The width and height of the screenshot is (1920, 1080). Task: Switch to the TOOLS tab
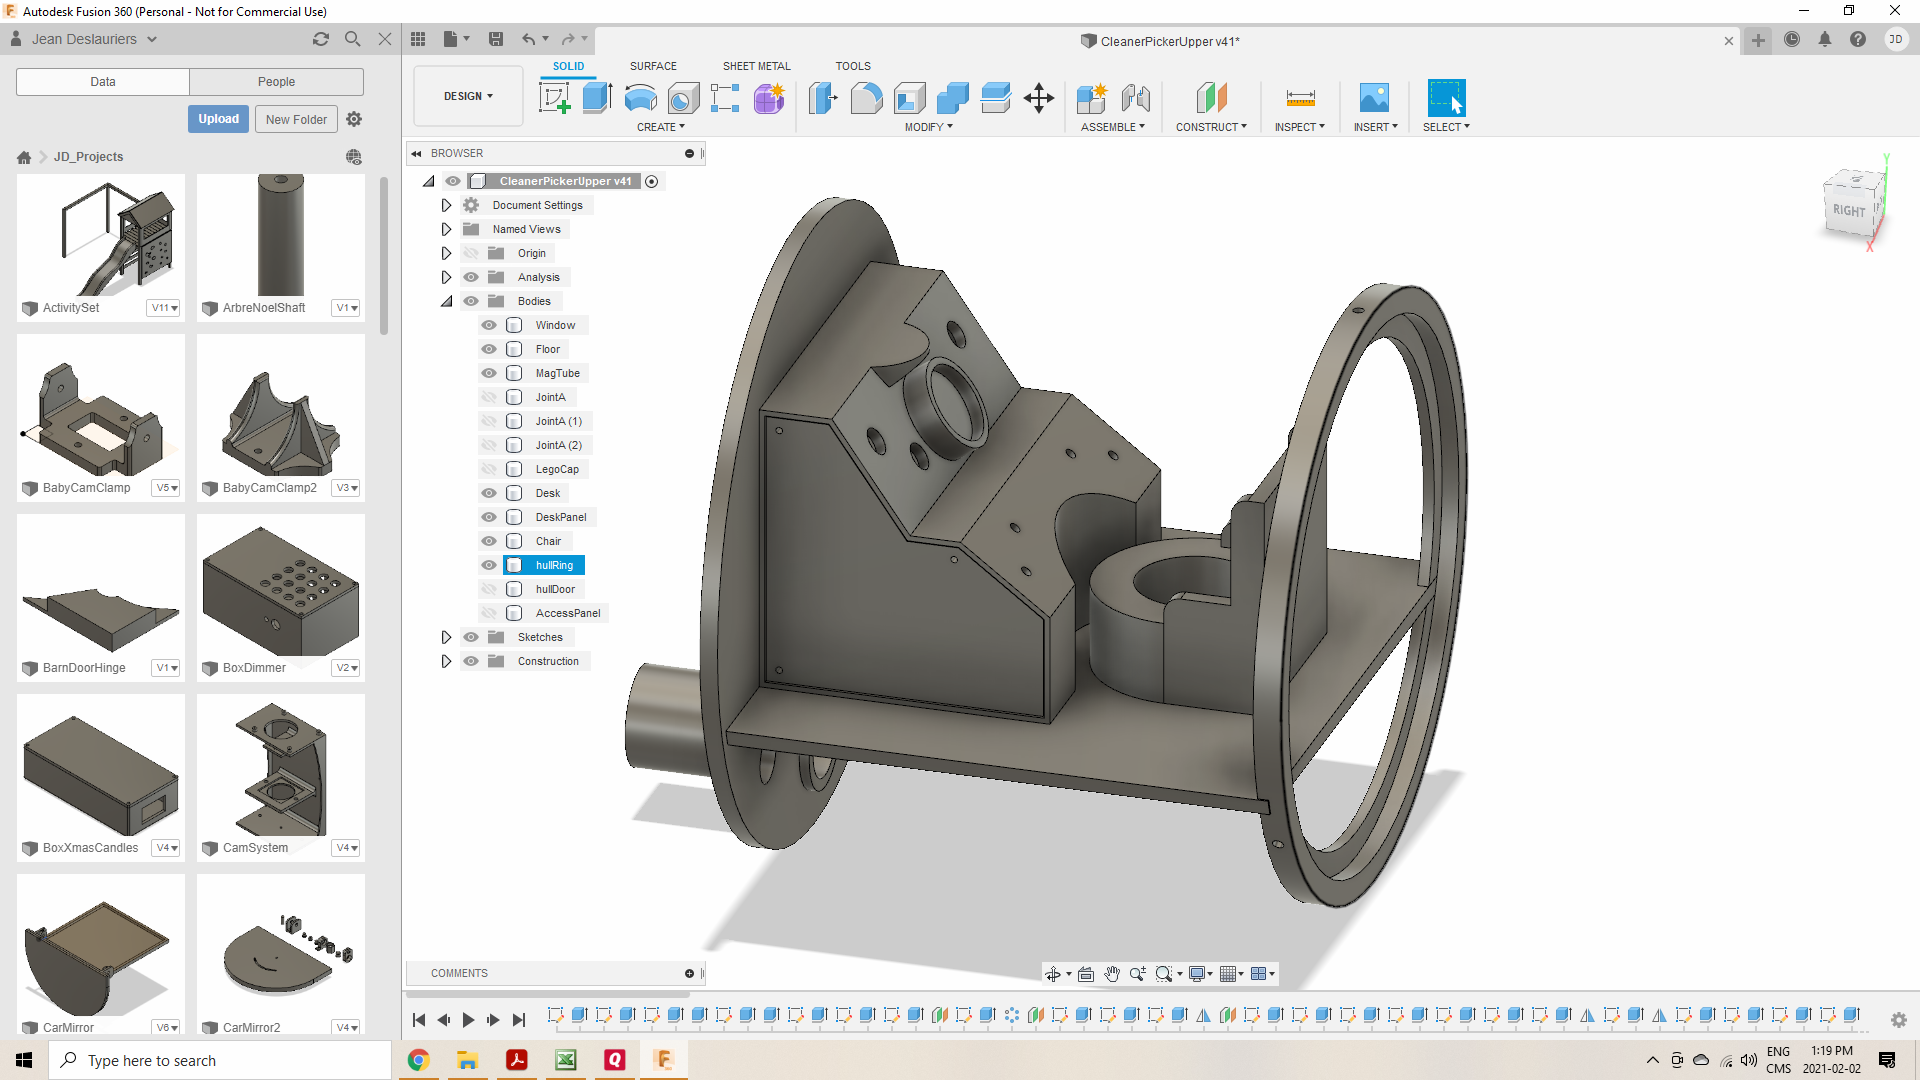point(853,66)
